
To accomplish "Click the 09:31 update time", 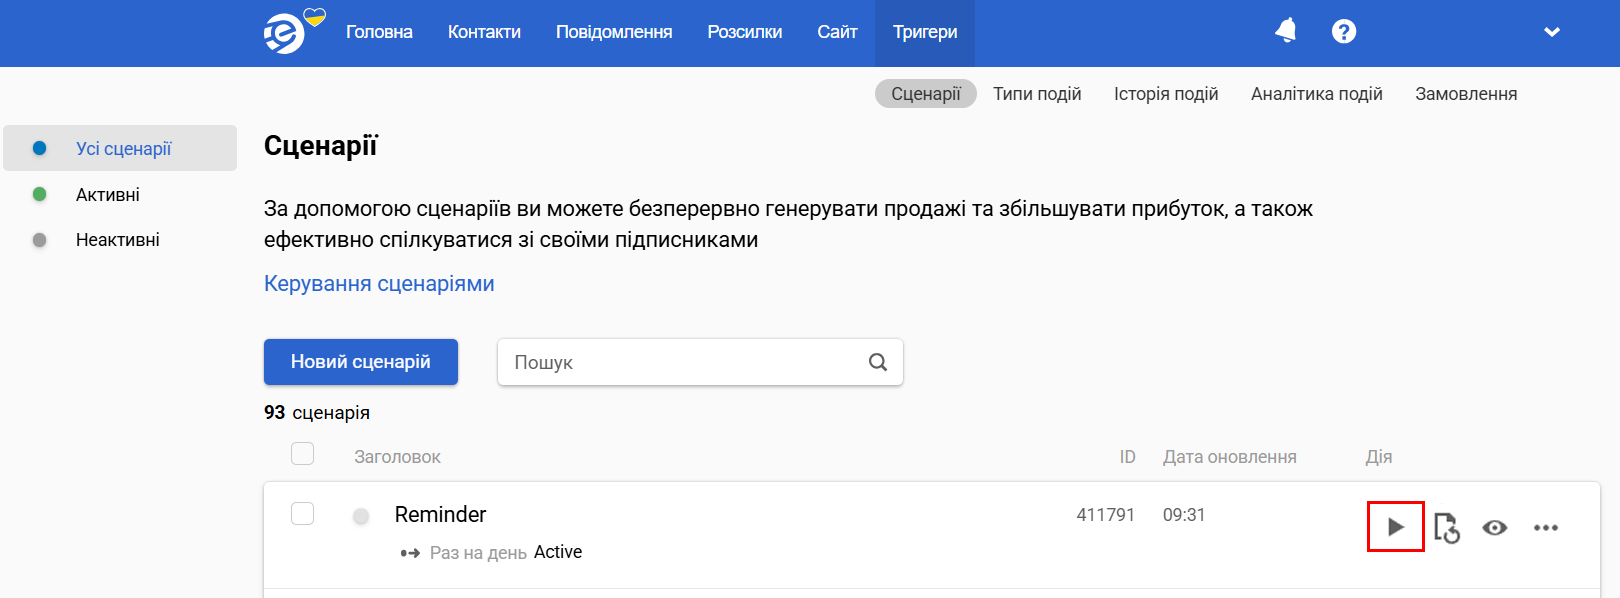I will 1184,515.
